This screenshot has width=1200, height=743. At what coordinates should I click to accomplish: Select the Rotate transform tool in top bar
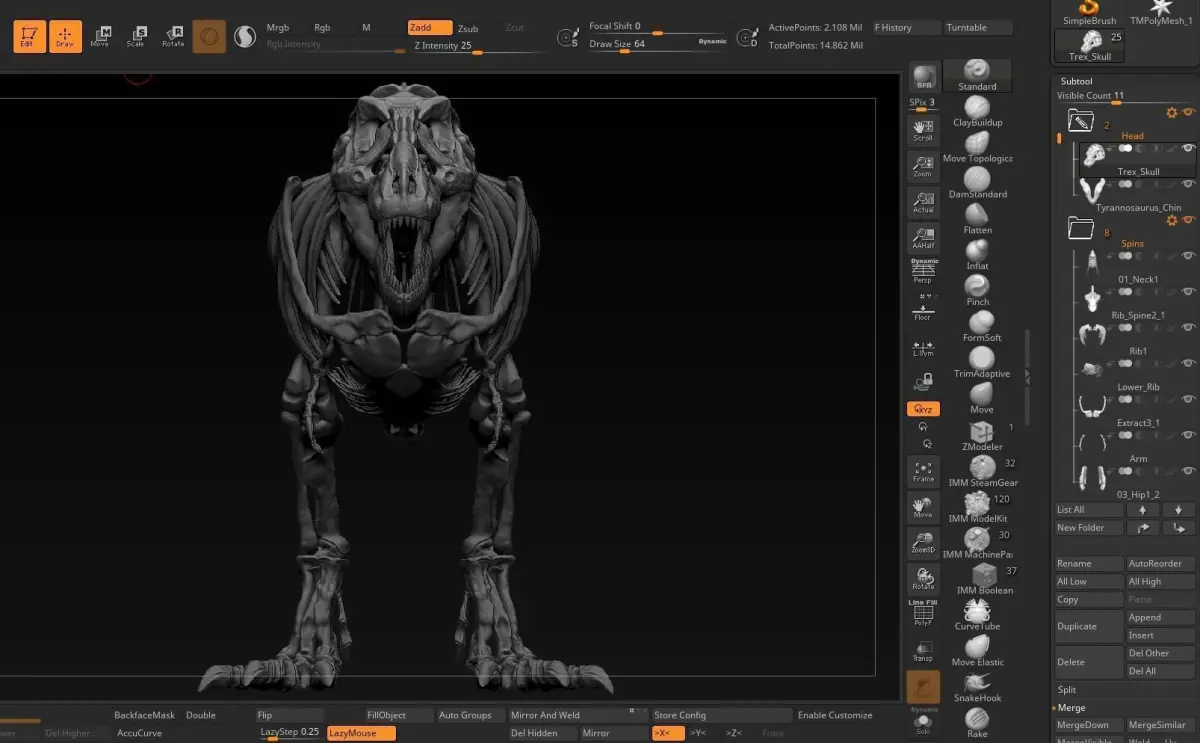[173, 37]
